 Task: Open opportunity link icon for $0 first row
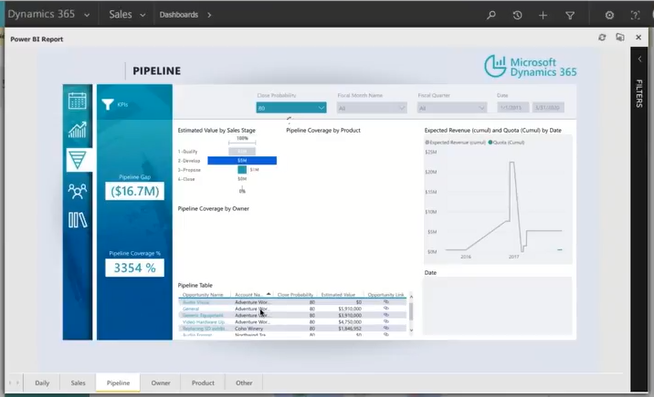click(386, 302)
